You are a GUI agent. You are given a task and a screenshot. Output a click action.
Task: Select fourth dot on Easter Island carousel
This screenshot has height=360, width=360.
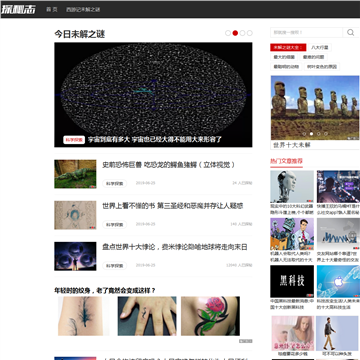tap(326, 134)
